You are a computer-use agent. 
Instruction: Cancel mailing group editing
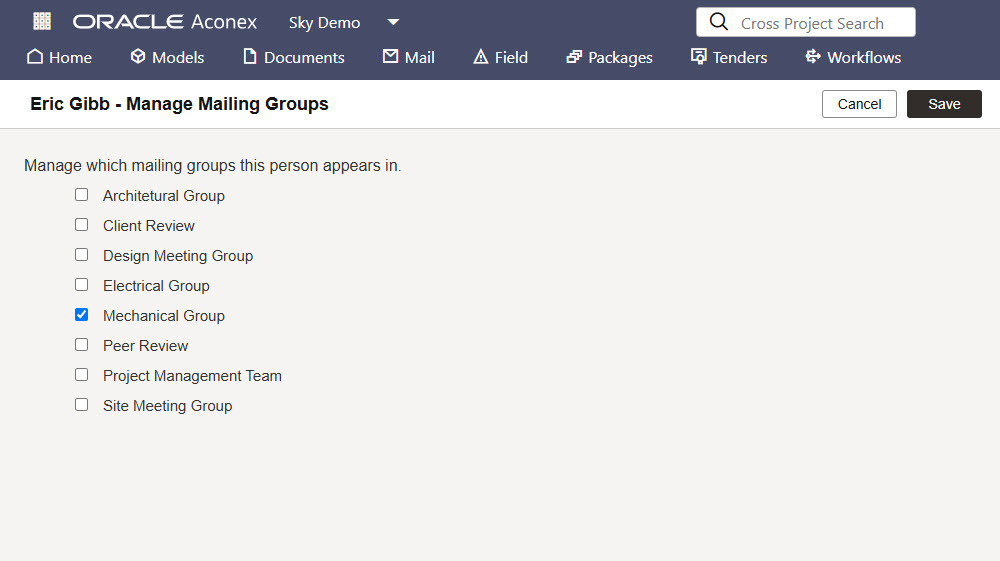(x=859, y=104)
